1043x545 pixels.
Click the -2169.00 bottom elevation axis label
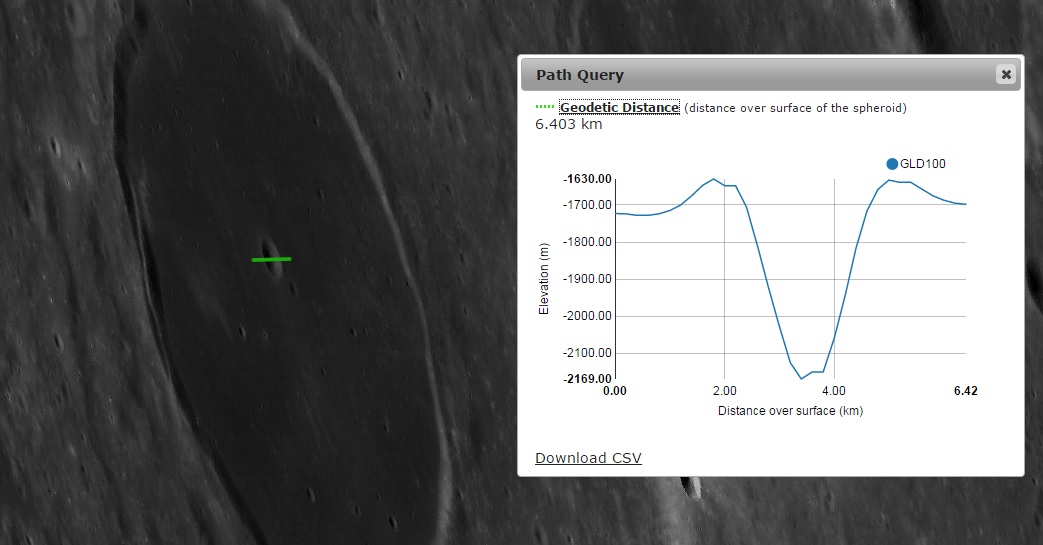pyautogui.click(x=587, y=379)
